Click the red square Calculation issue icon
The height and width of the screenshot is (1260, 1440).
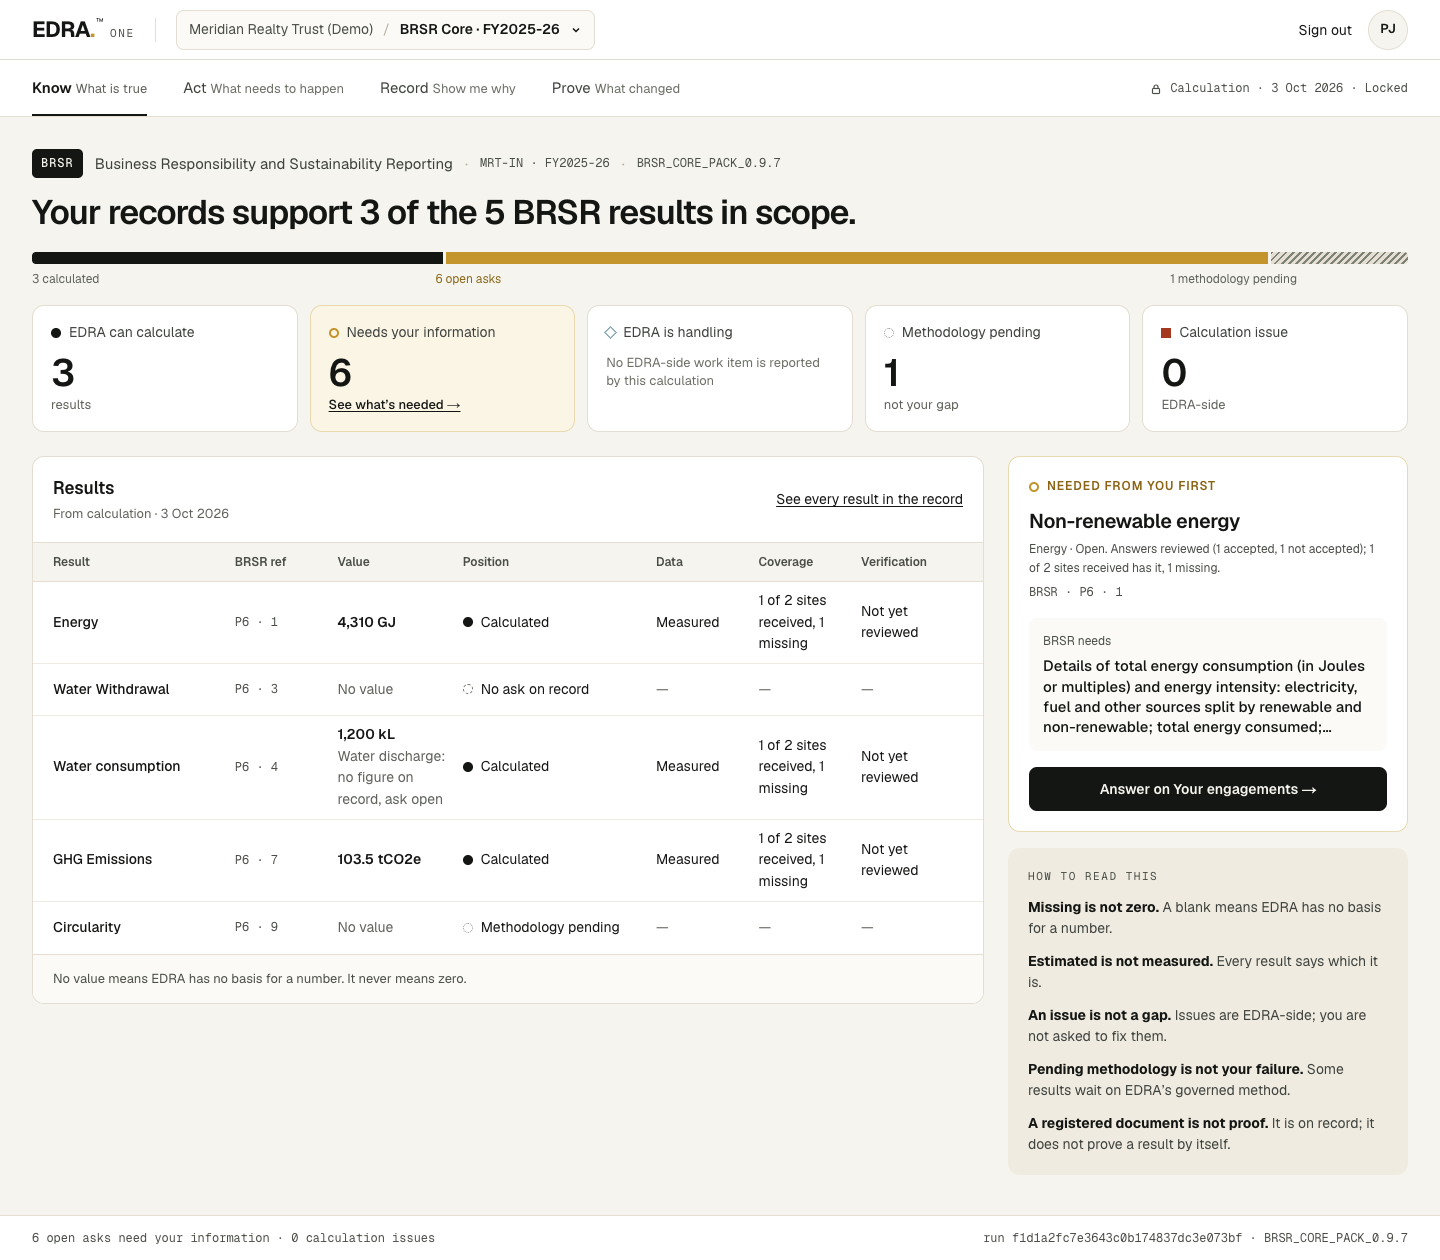pyautogui.click(x=1166, y=333)
